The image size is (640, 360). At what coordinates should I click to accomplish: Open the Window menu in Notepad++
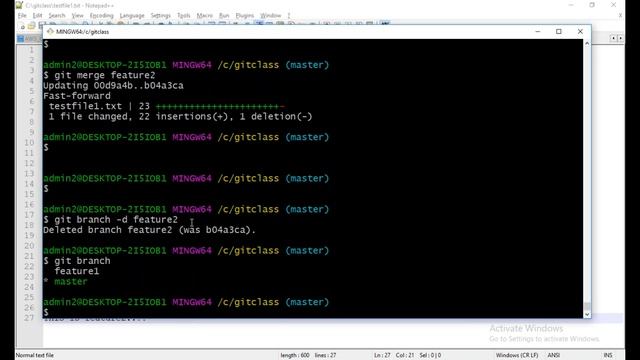coord(271,16)
